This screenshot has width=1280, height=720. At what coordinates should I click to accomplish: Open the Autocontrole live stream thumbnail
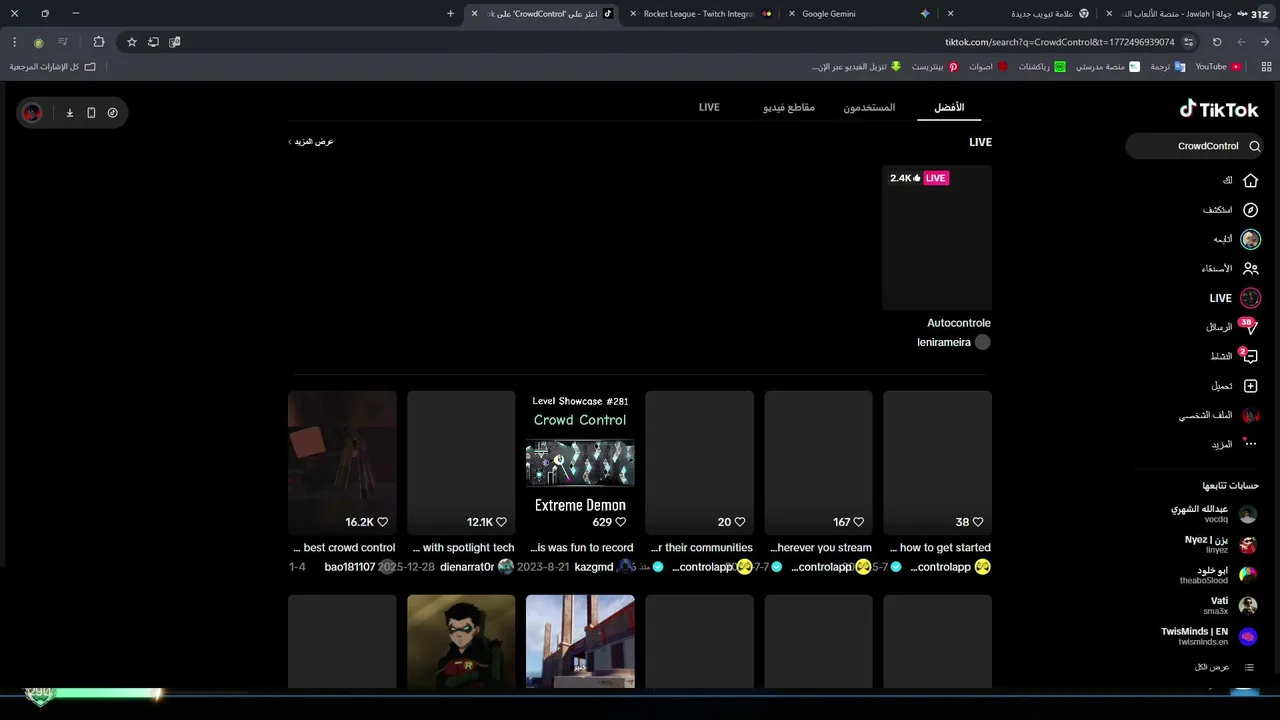937,238
